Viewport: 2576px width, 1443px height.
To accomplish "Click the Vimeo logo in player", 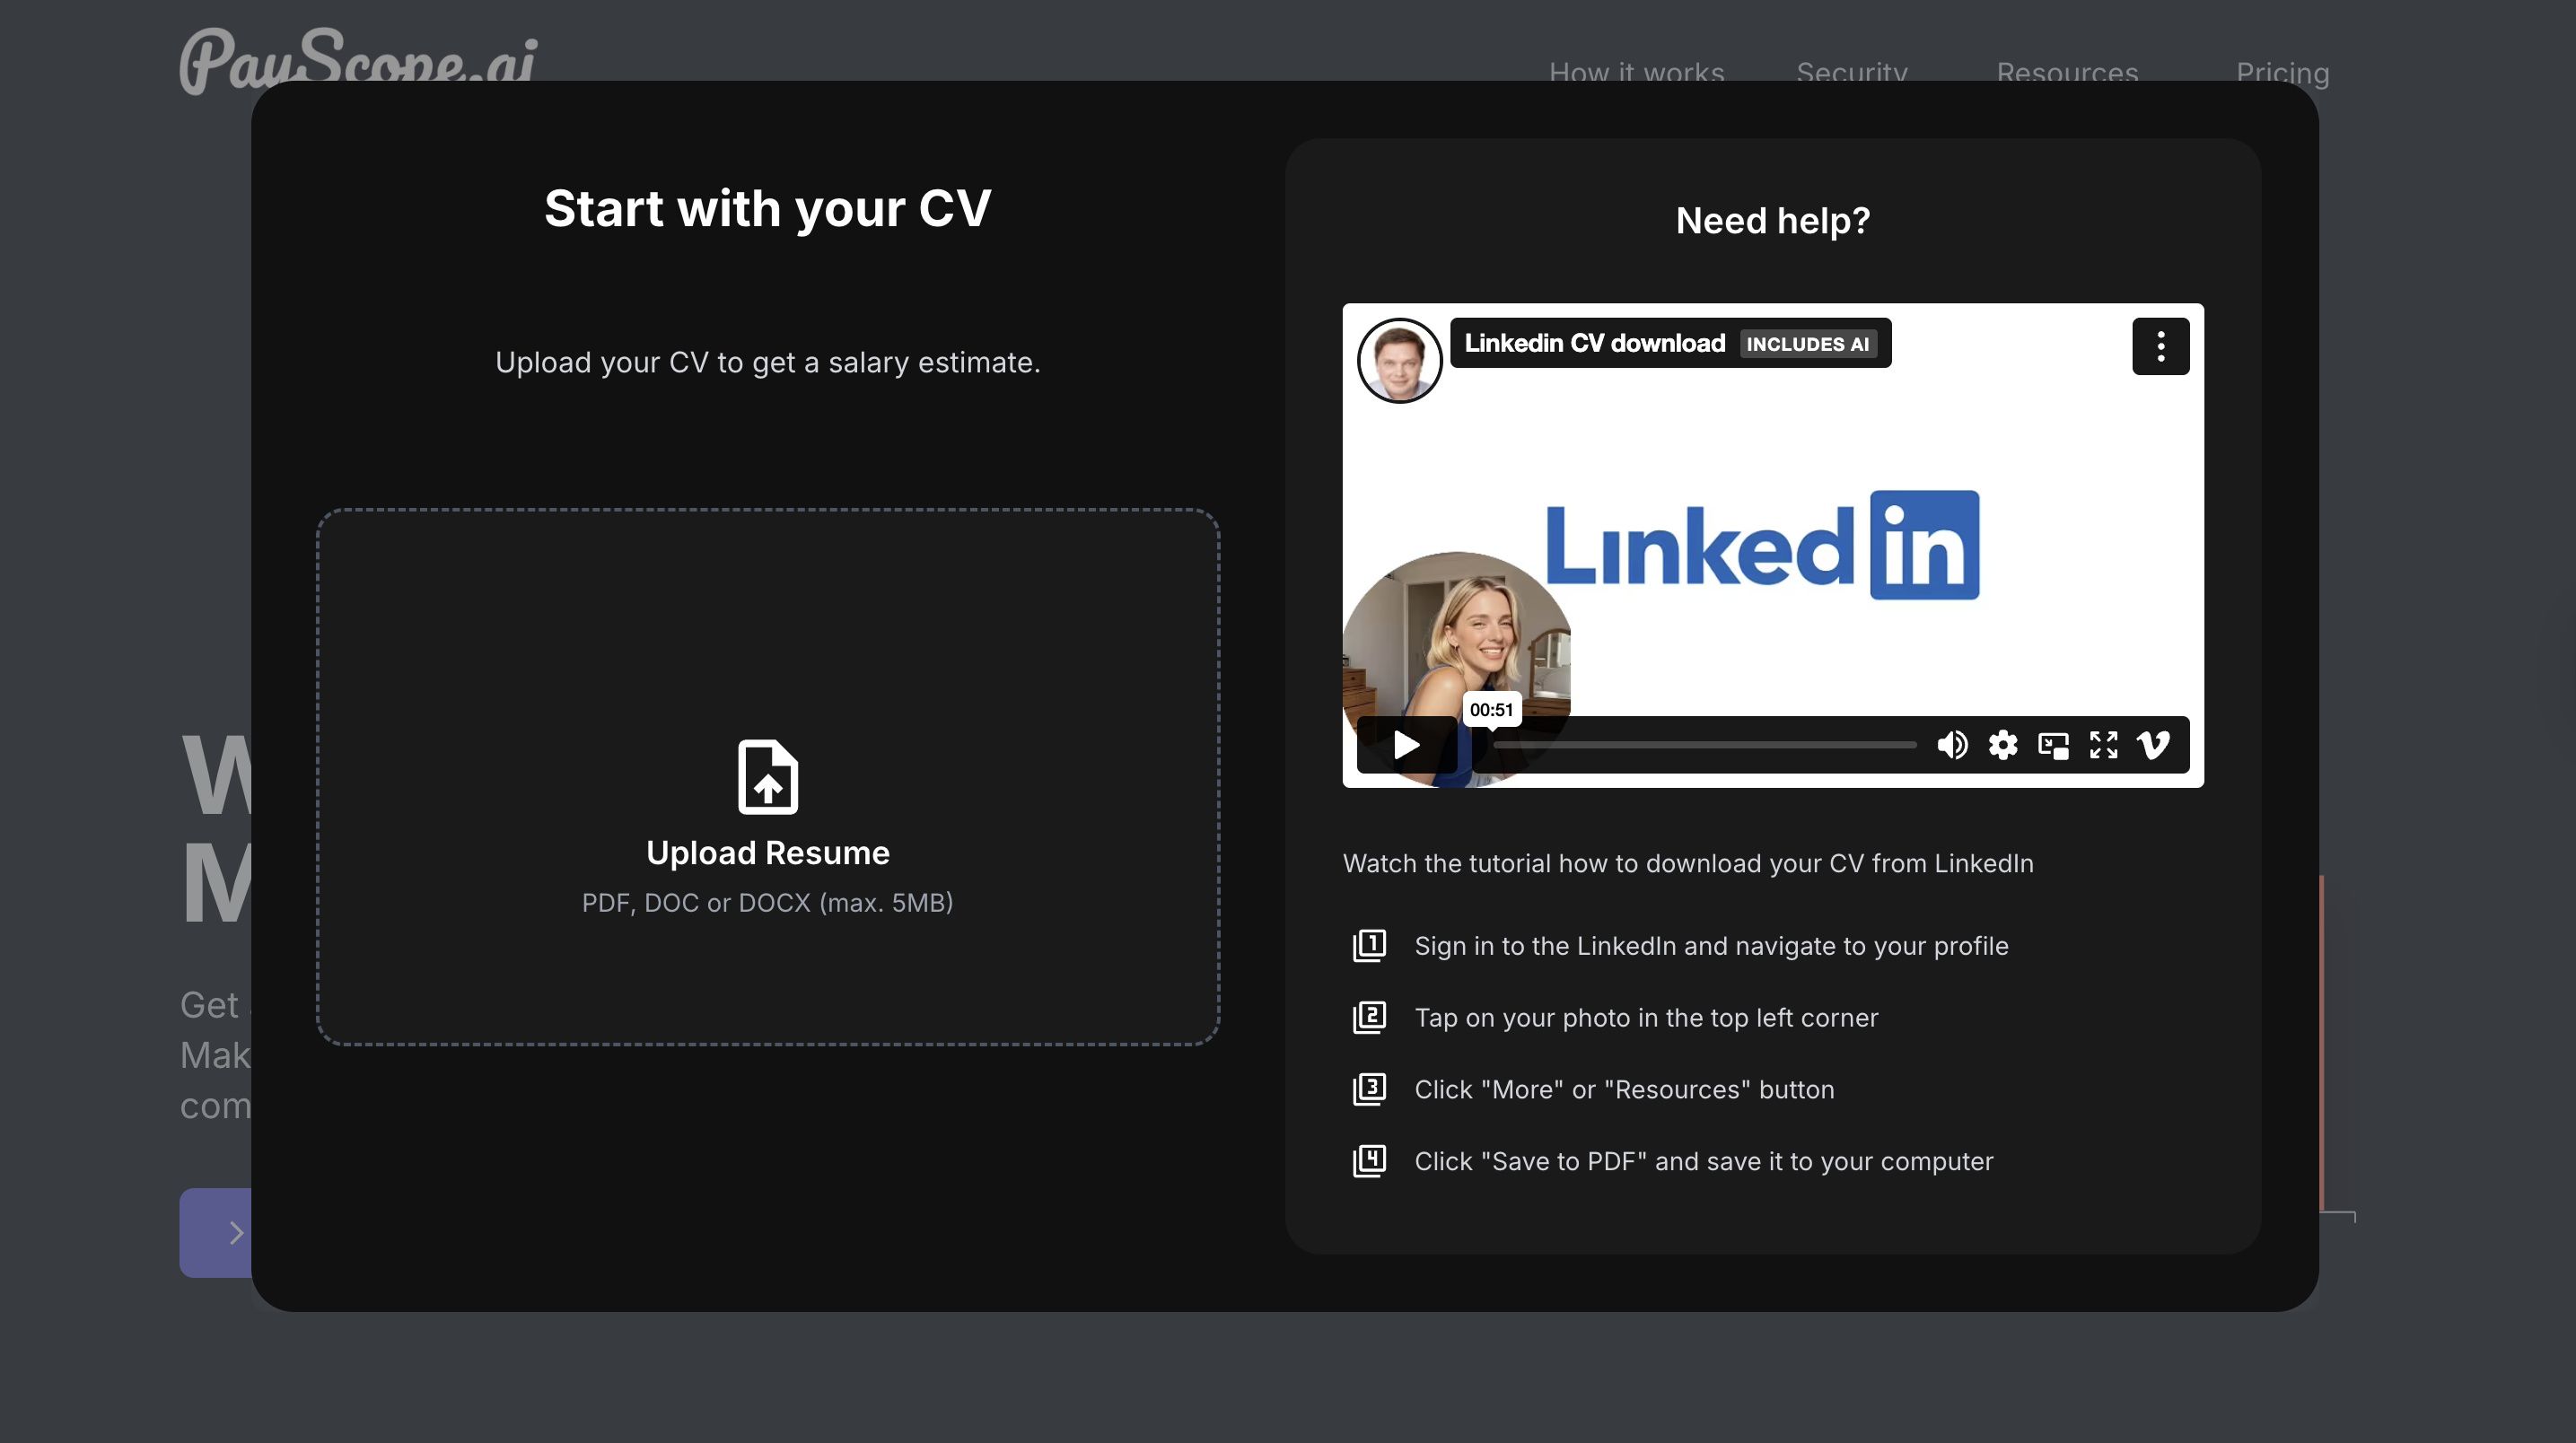I will 2153,745.
